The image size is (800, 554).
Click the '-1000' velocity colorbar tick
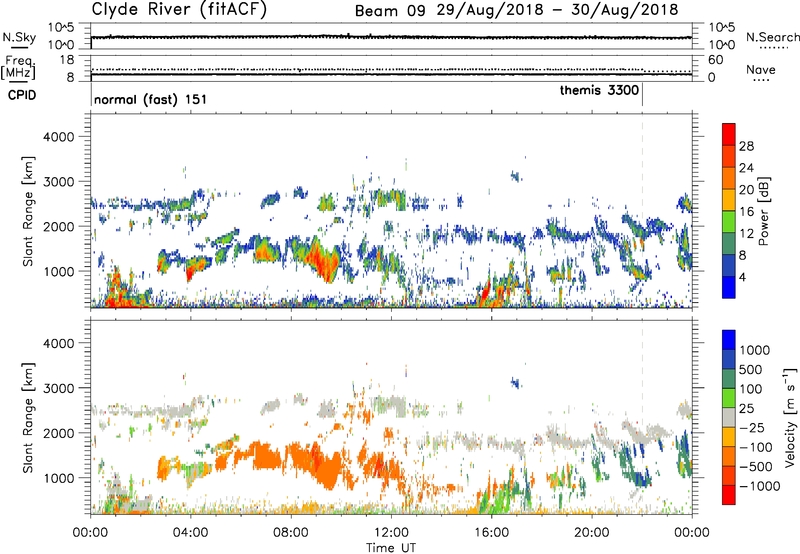pyautogui.click(x=760, y=486)
